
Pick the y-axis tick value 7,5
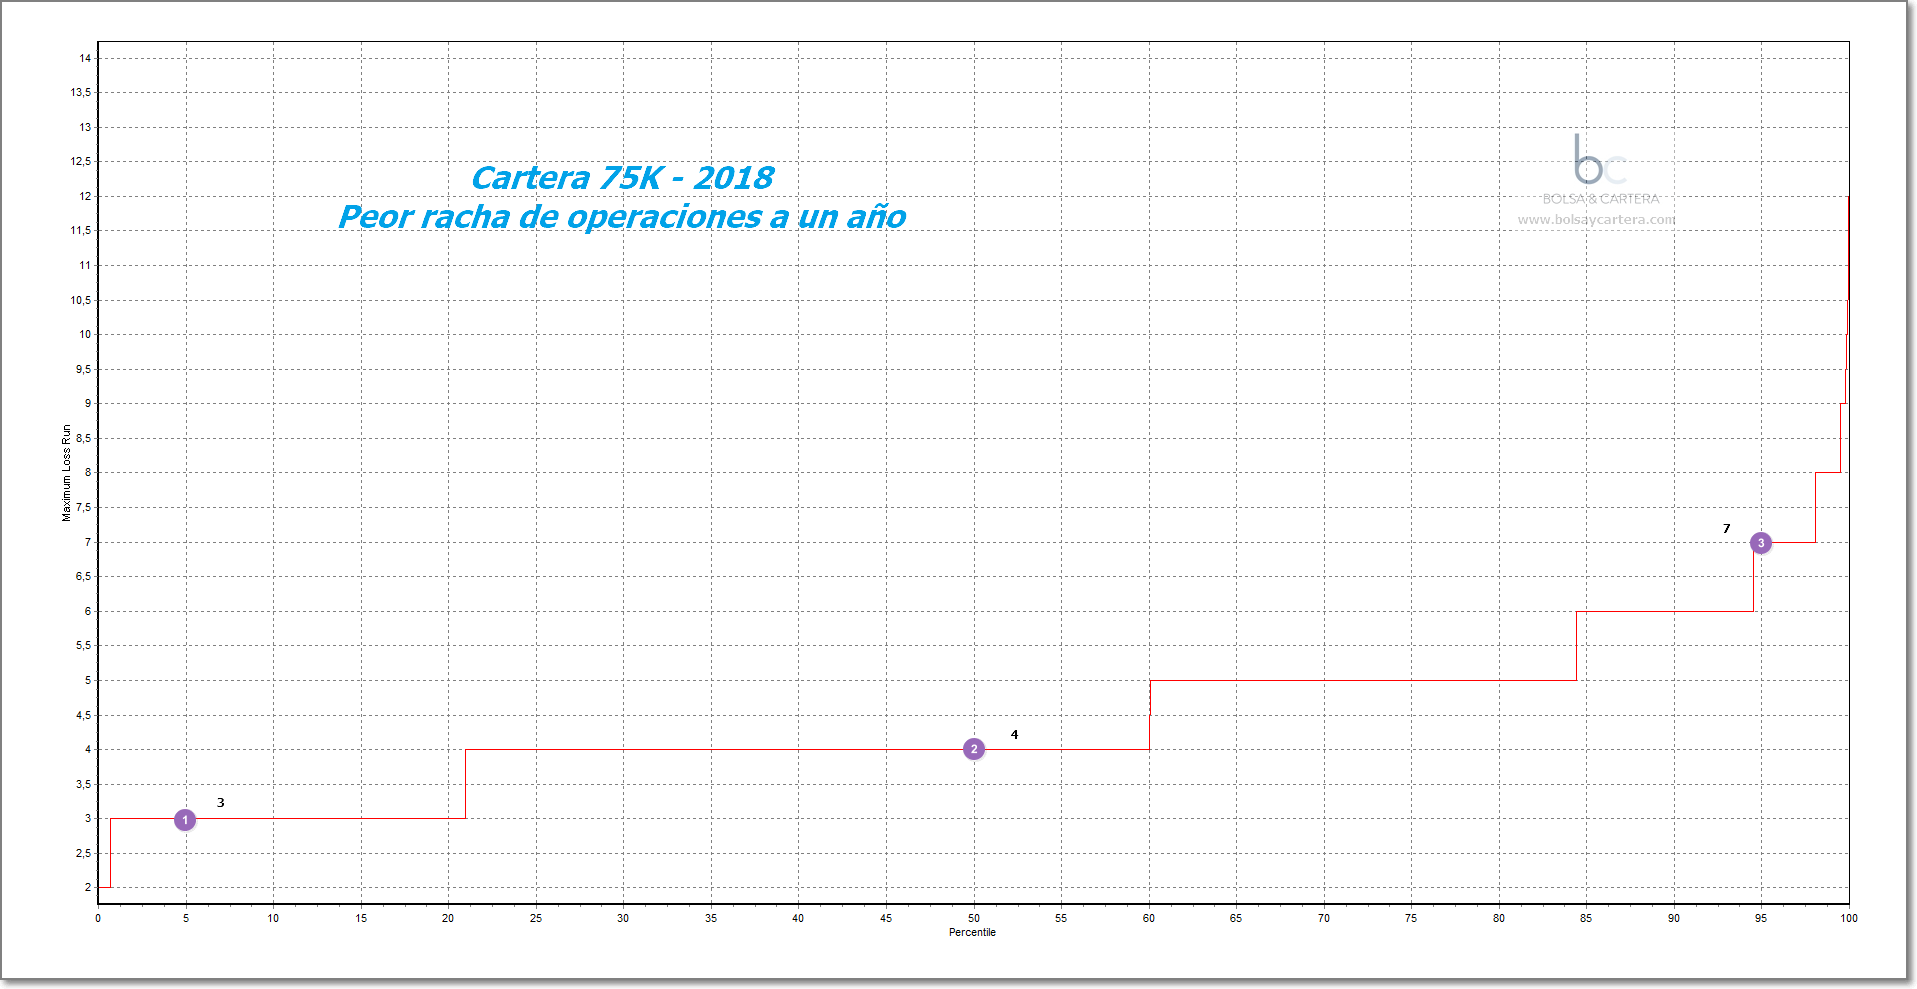pos(83,507)
